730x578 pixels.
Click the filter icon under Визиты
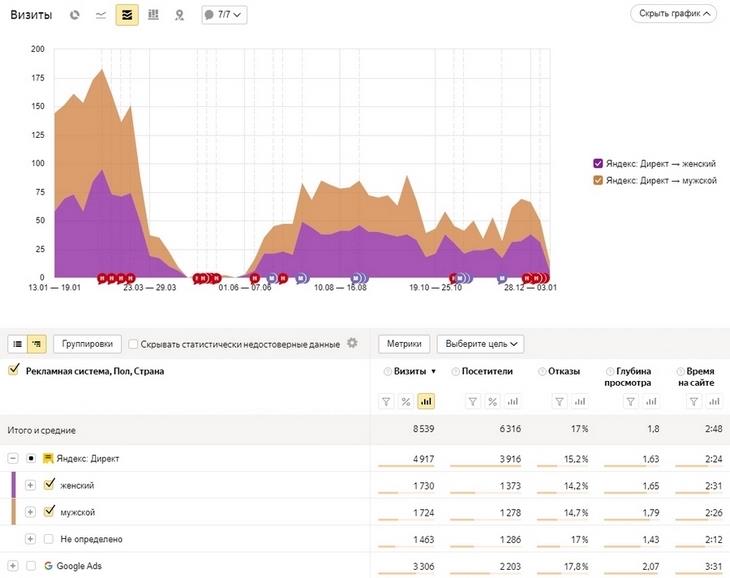point(385,401)
